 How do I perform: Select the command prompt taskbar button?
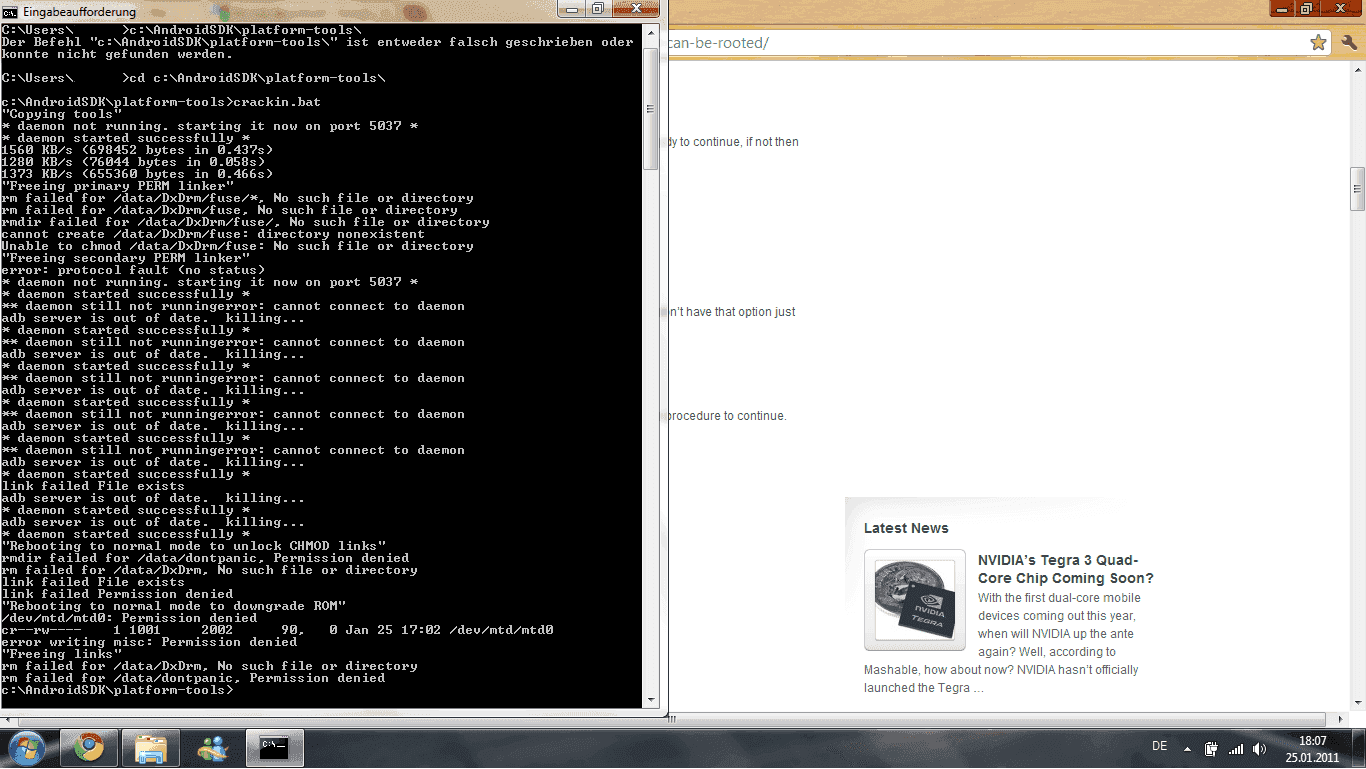[x=275, y=748]
